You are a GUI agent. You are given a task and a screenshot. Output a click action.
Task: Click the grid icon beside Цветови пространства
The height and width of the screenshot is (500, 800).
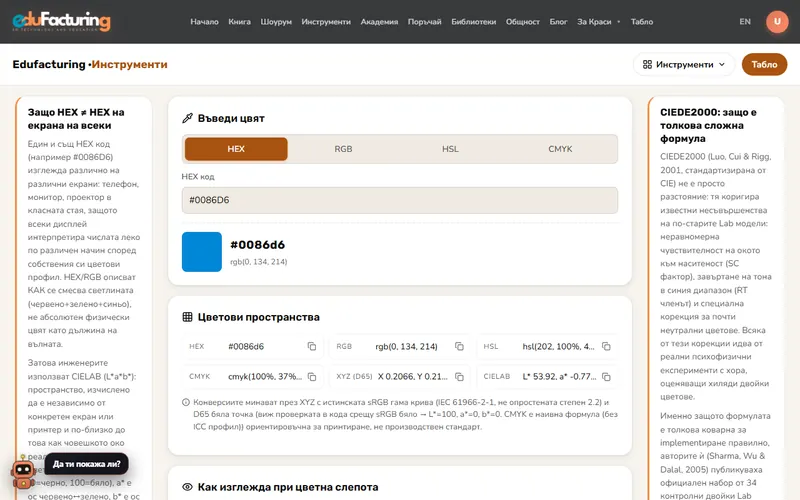point(187,317)
